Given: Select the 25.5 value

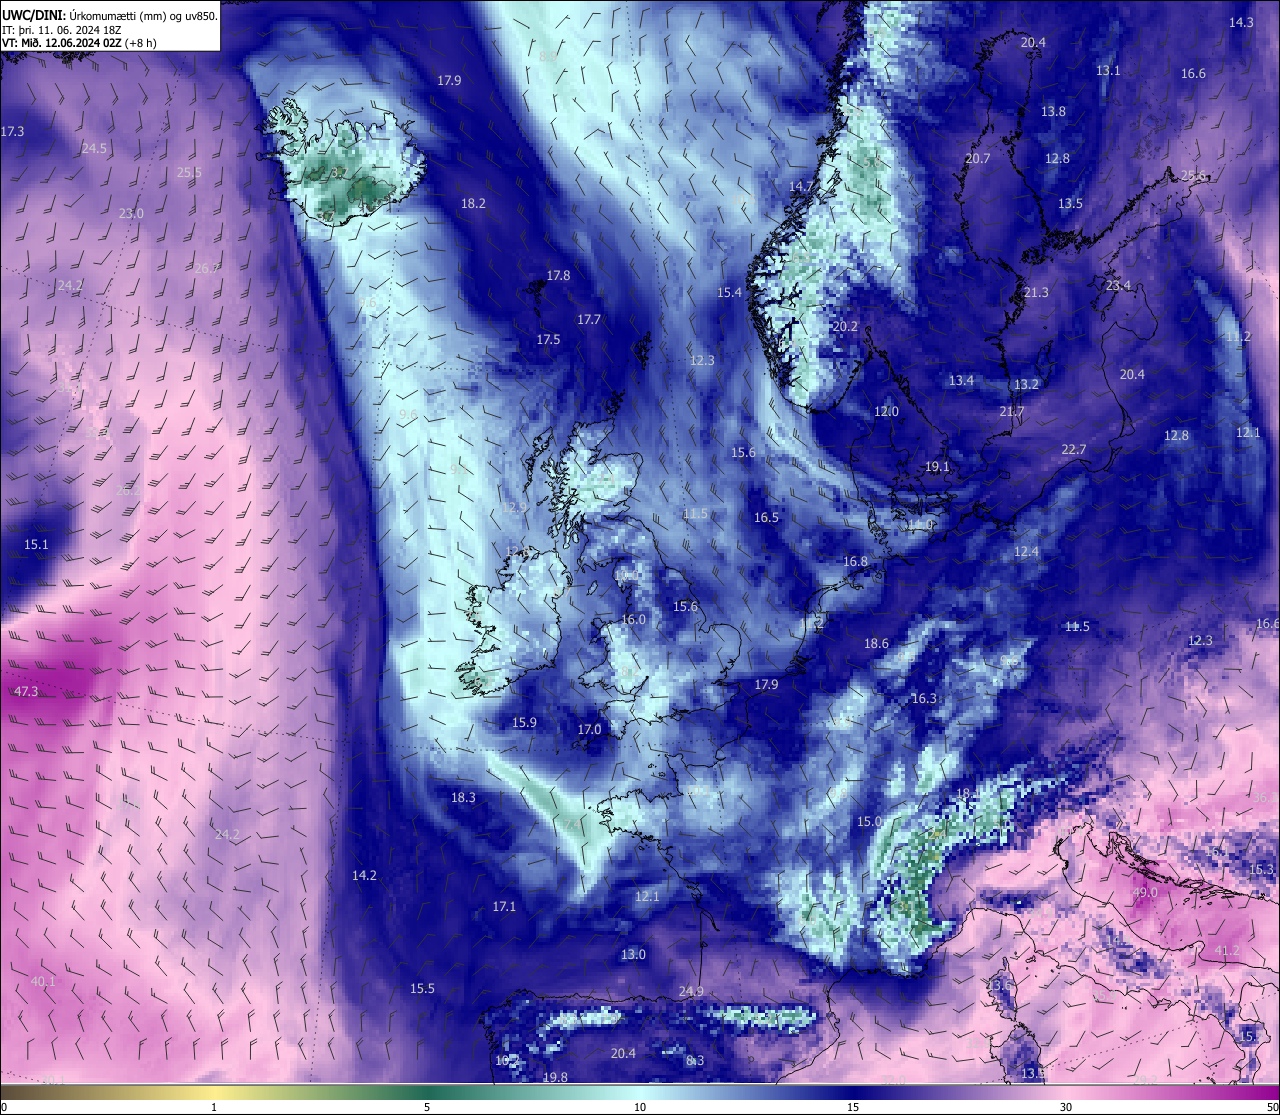Looking at the screenshot, I should click(x=189, y=172).
